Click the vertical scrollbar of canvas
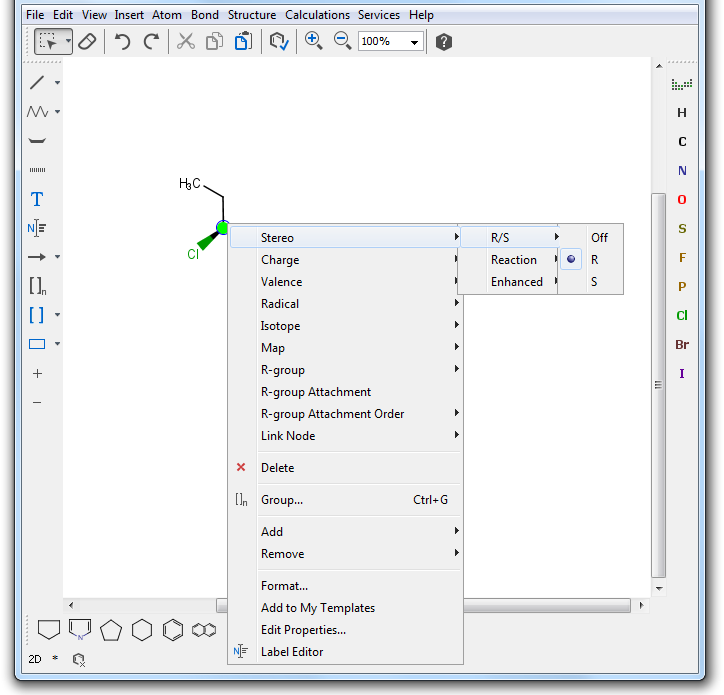 tap(658, 385)
